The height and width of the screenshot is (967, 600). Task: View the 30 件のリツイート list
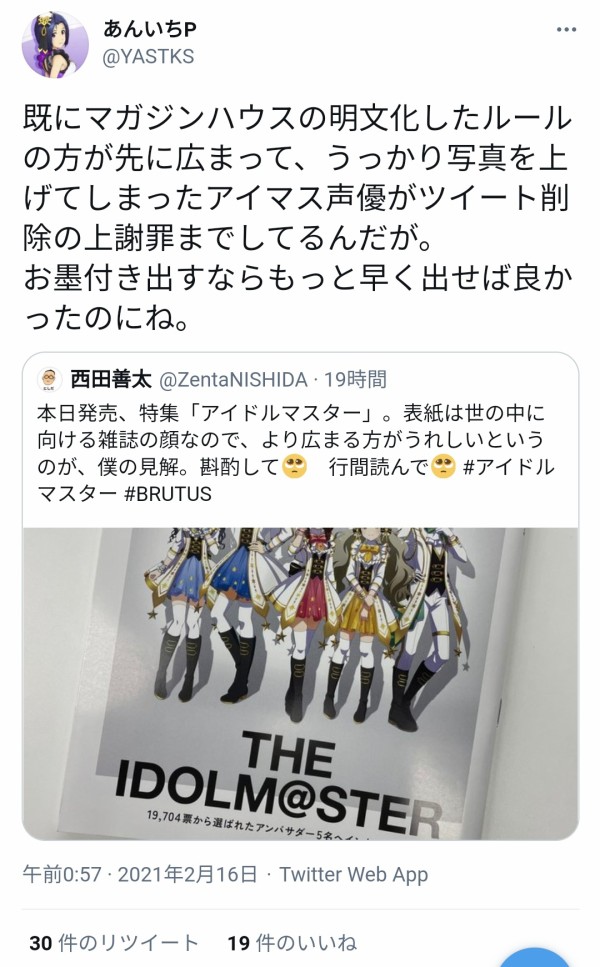coord(113,943)
